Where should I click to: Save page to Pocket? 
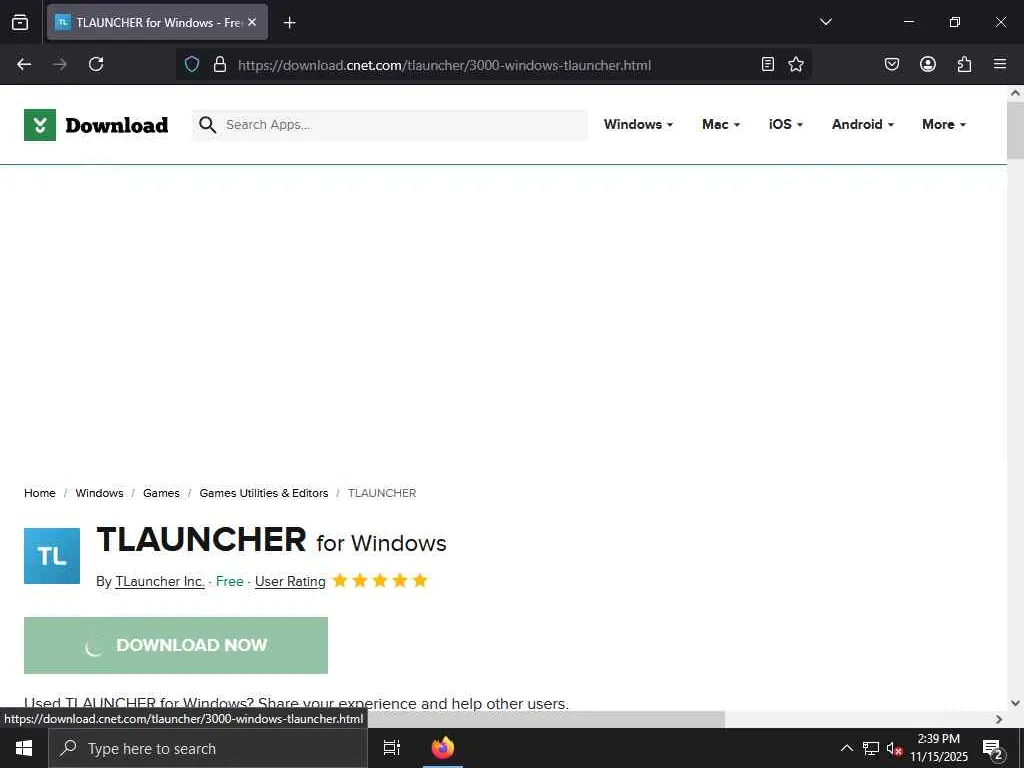pos(891,64)
